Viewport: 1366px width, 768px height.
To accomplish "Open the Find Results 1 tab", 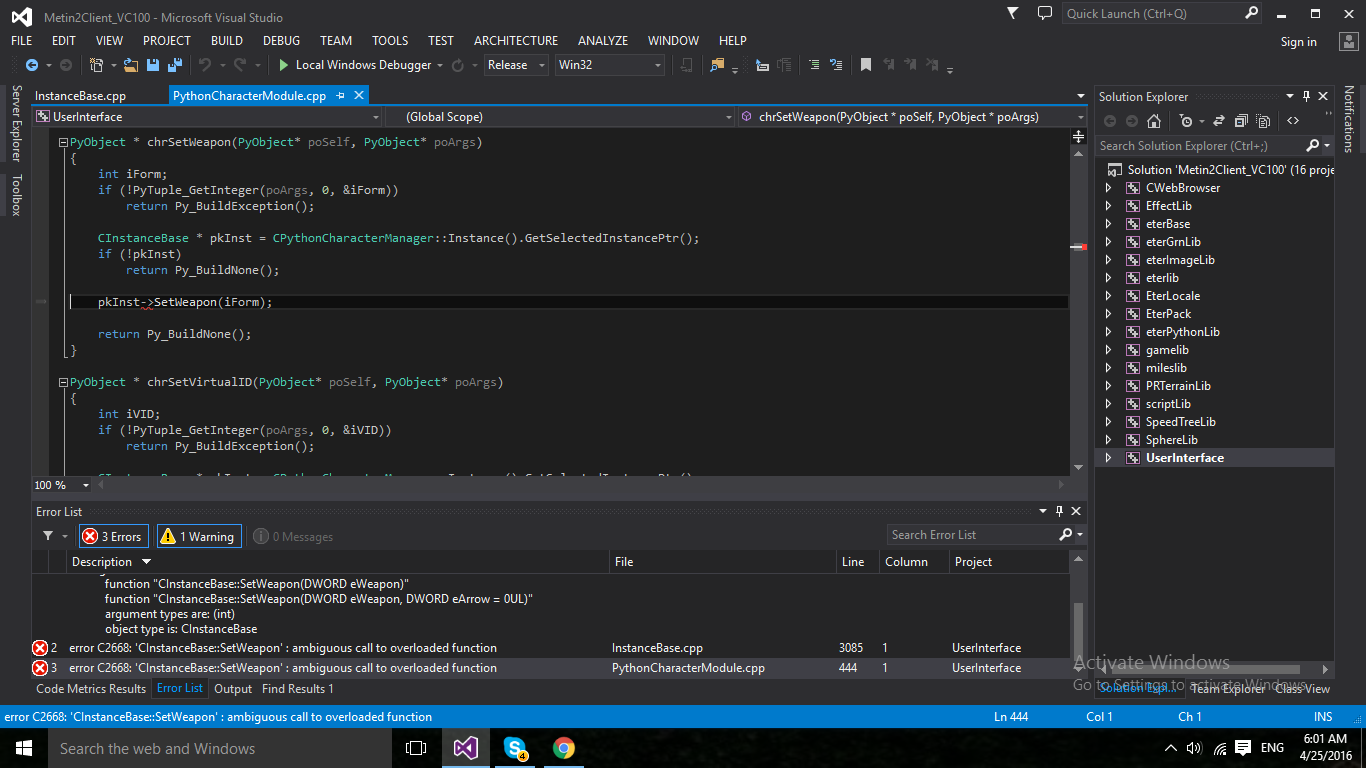I will pos(298,688).
